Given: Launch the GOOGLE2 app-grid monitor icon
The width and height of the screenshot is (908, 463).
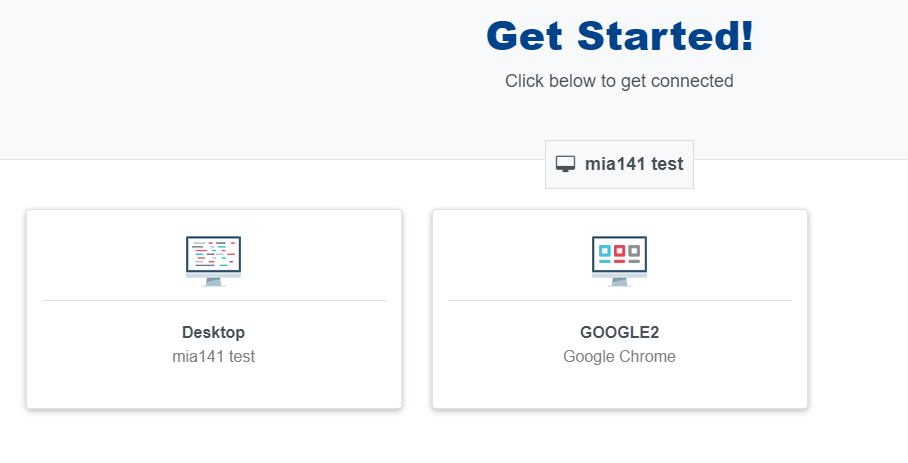Looking at the screenshot, I should click(x=619, y=261).
